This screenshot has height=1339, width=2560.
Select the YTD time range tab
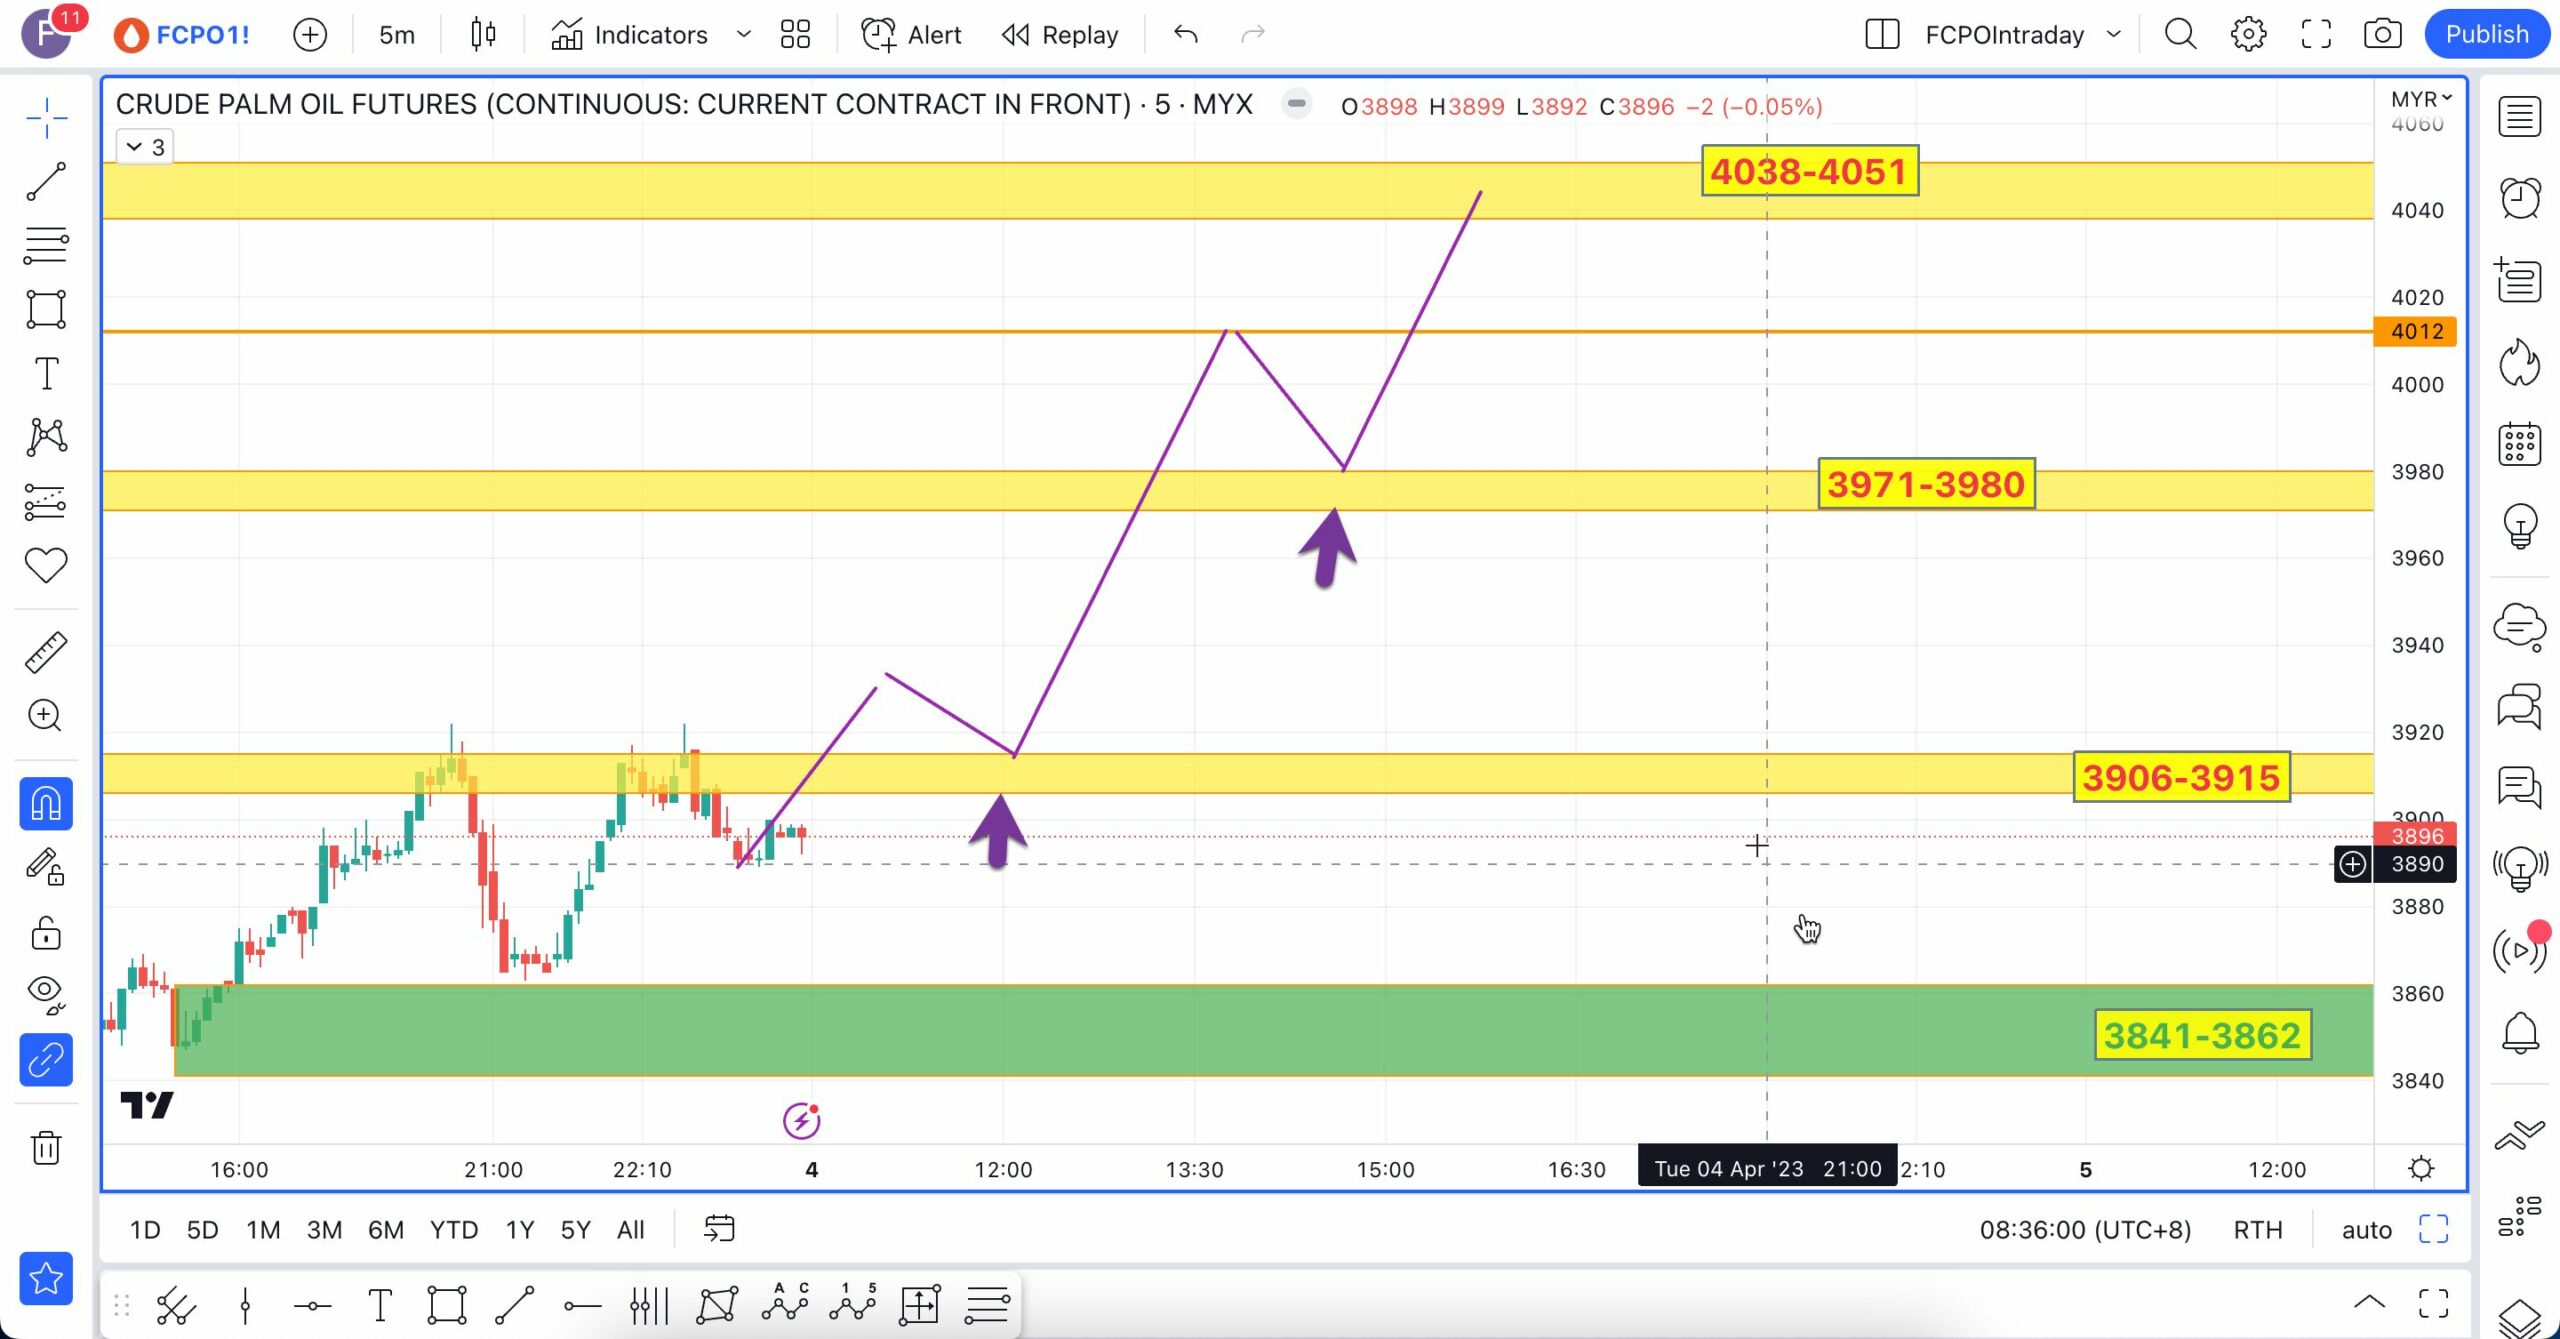(453, 1229)
